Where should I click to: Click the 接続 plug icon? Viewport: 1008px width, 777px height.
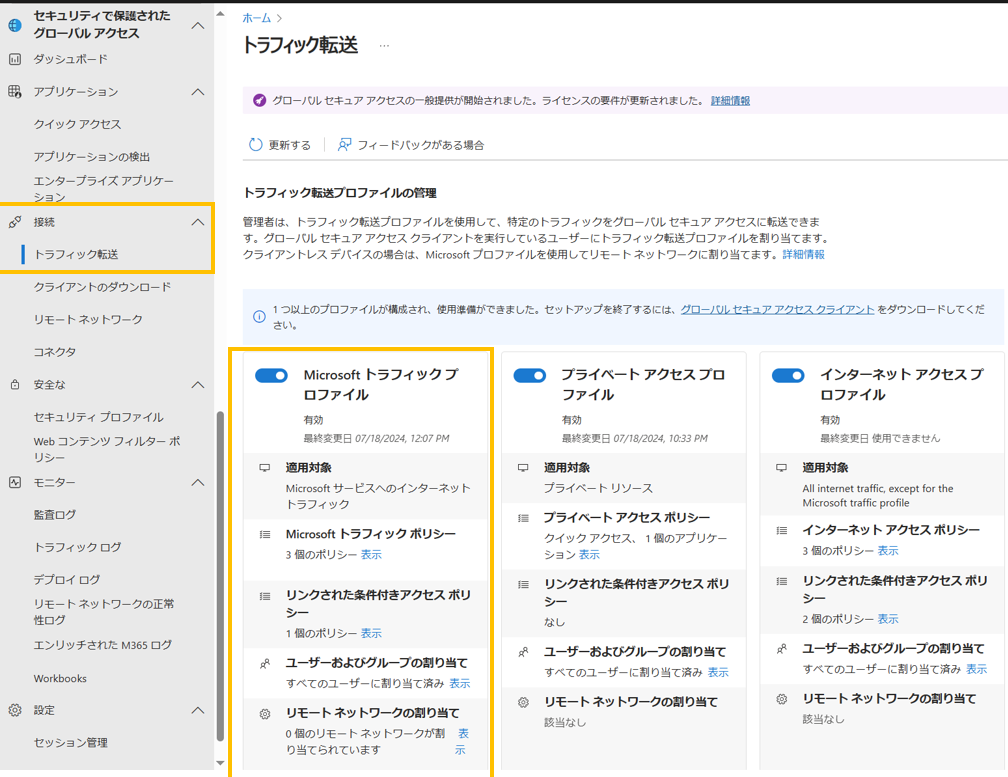[15, 222]
